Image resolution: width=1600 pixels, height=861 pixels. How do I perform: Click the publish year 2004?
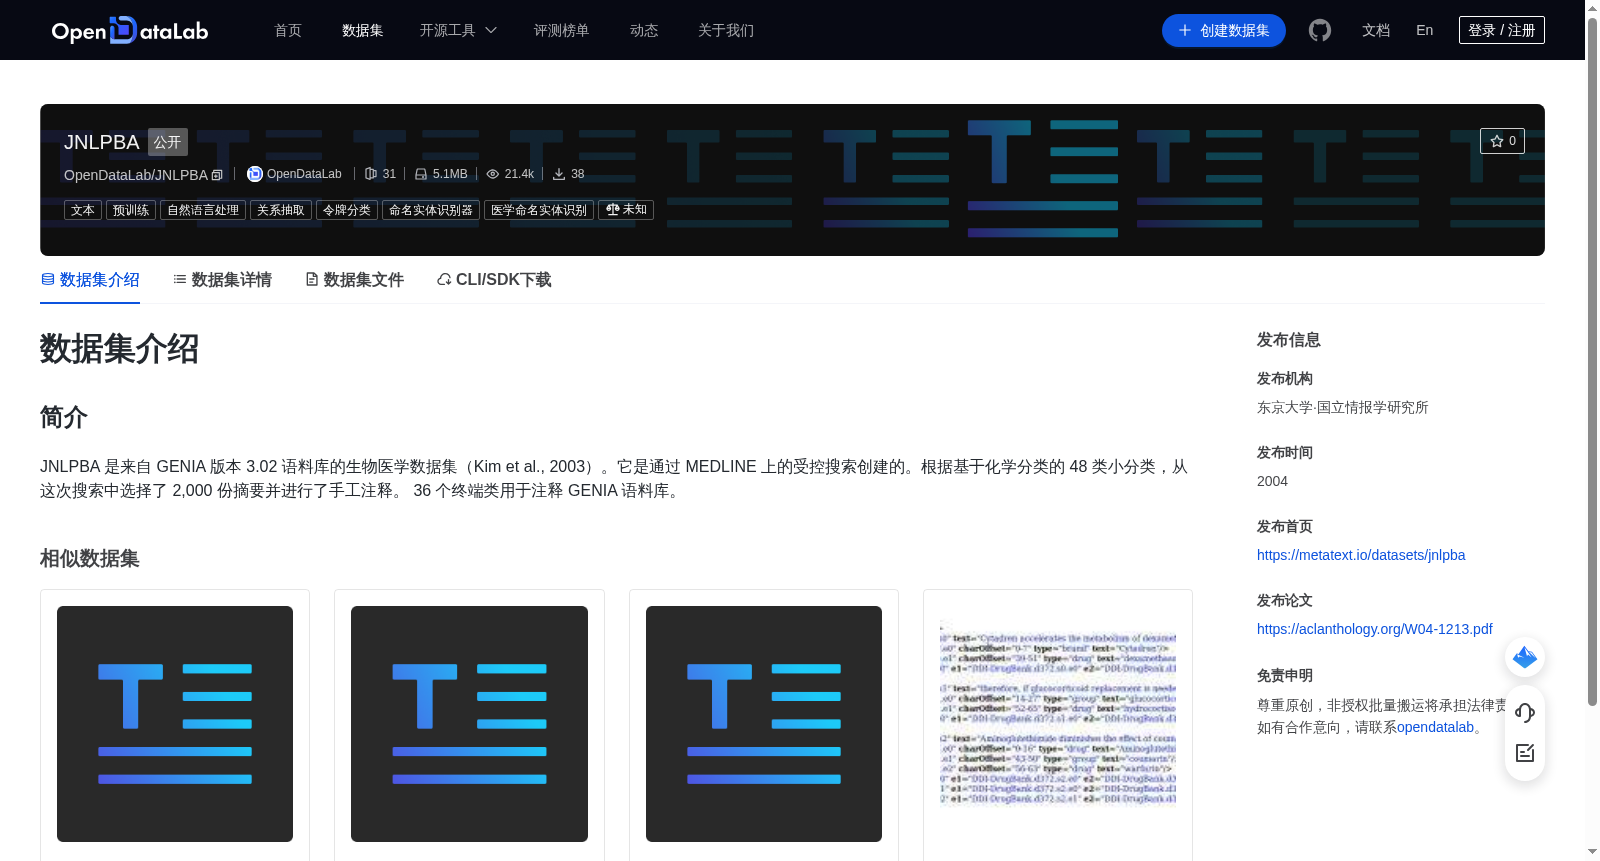(x=1272, y=481)
